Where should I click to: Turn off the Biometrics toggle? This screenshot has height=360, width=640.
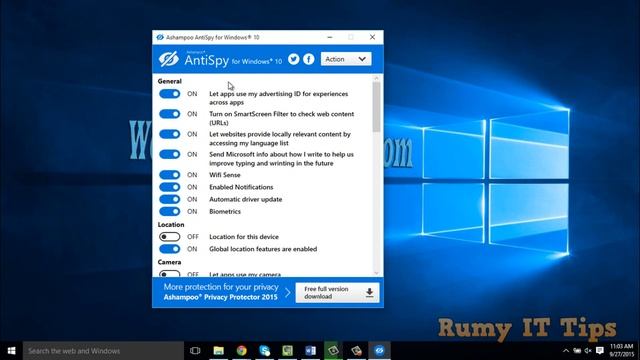coord(169,211)
